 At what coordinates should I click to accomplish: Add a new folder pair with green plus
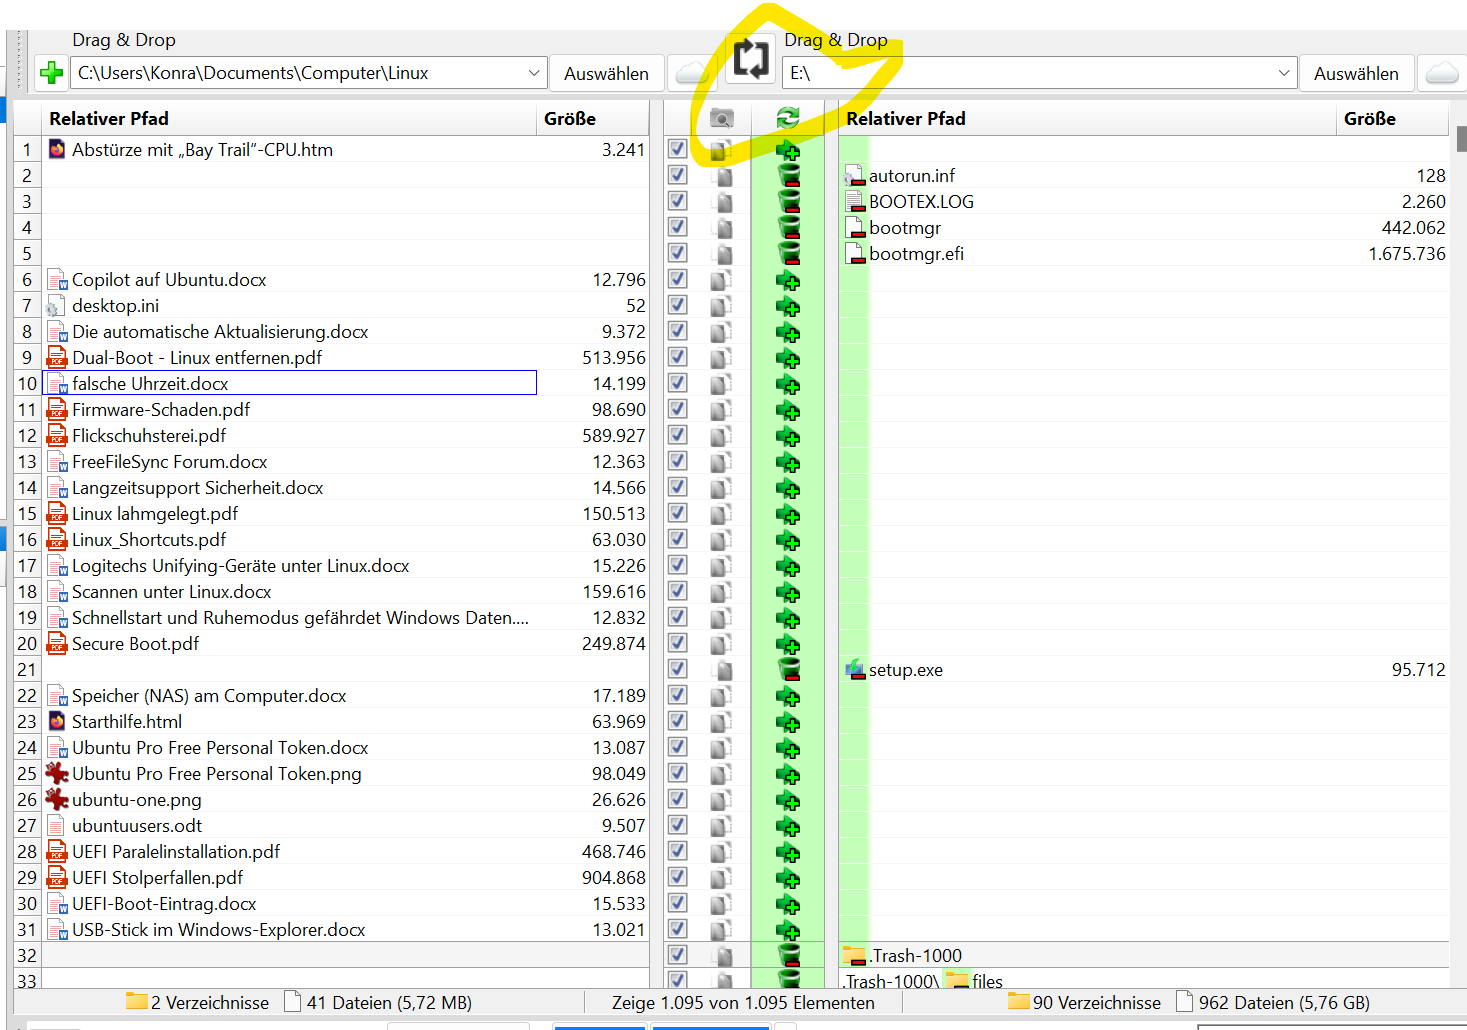[51, 73]
